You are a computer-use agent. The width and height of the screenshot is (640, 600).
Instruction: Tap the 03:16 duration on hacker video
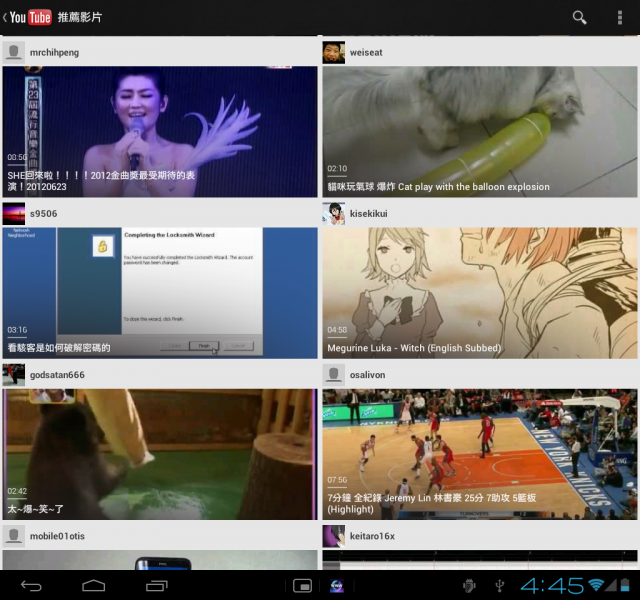pos(17,329)
